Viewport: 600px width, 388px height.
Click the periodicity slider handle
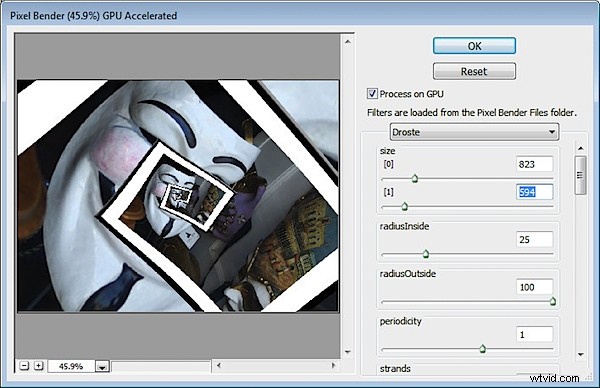click(x=483, y=349)
